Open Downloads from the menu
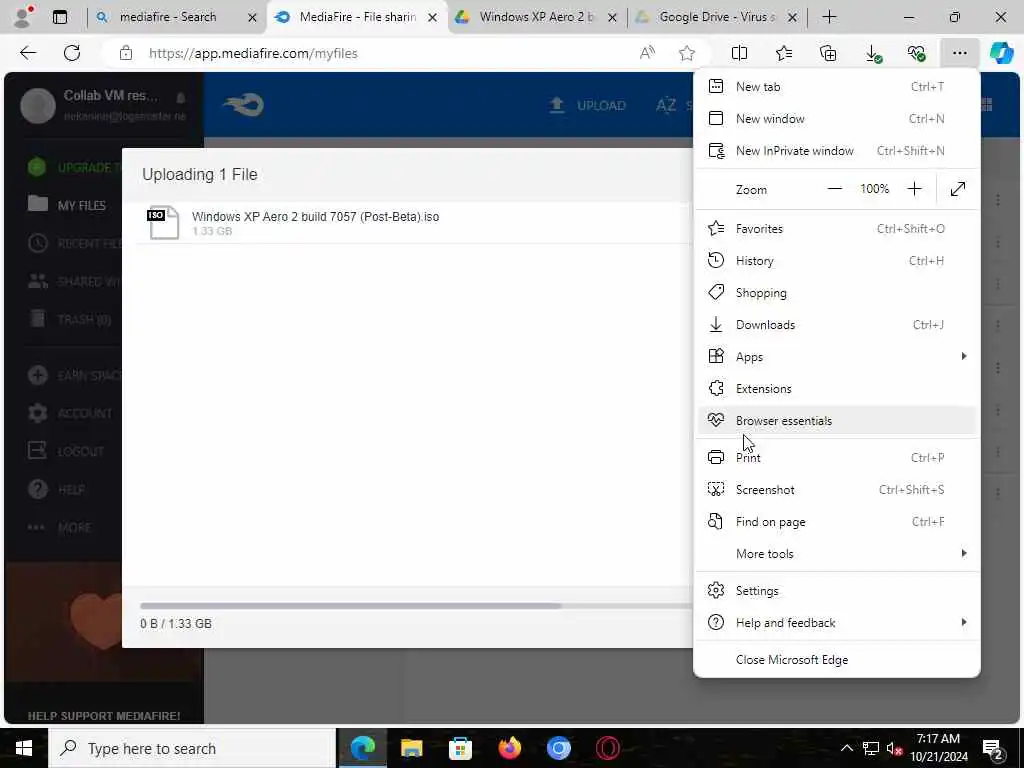 point(837,325)
